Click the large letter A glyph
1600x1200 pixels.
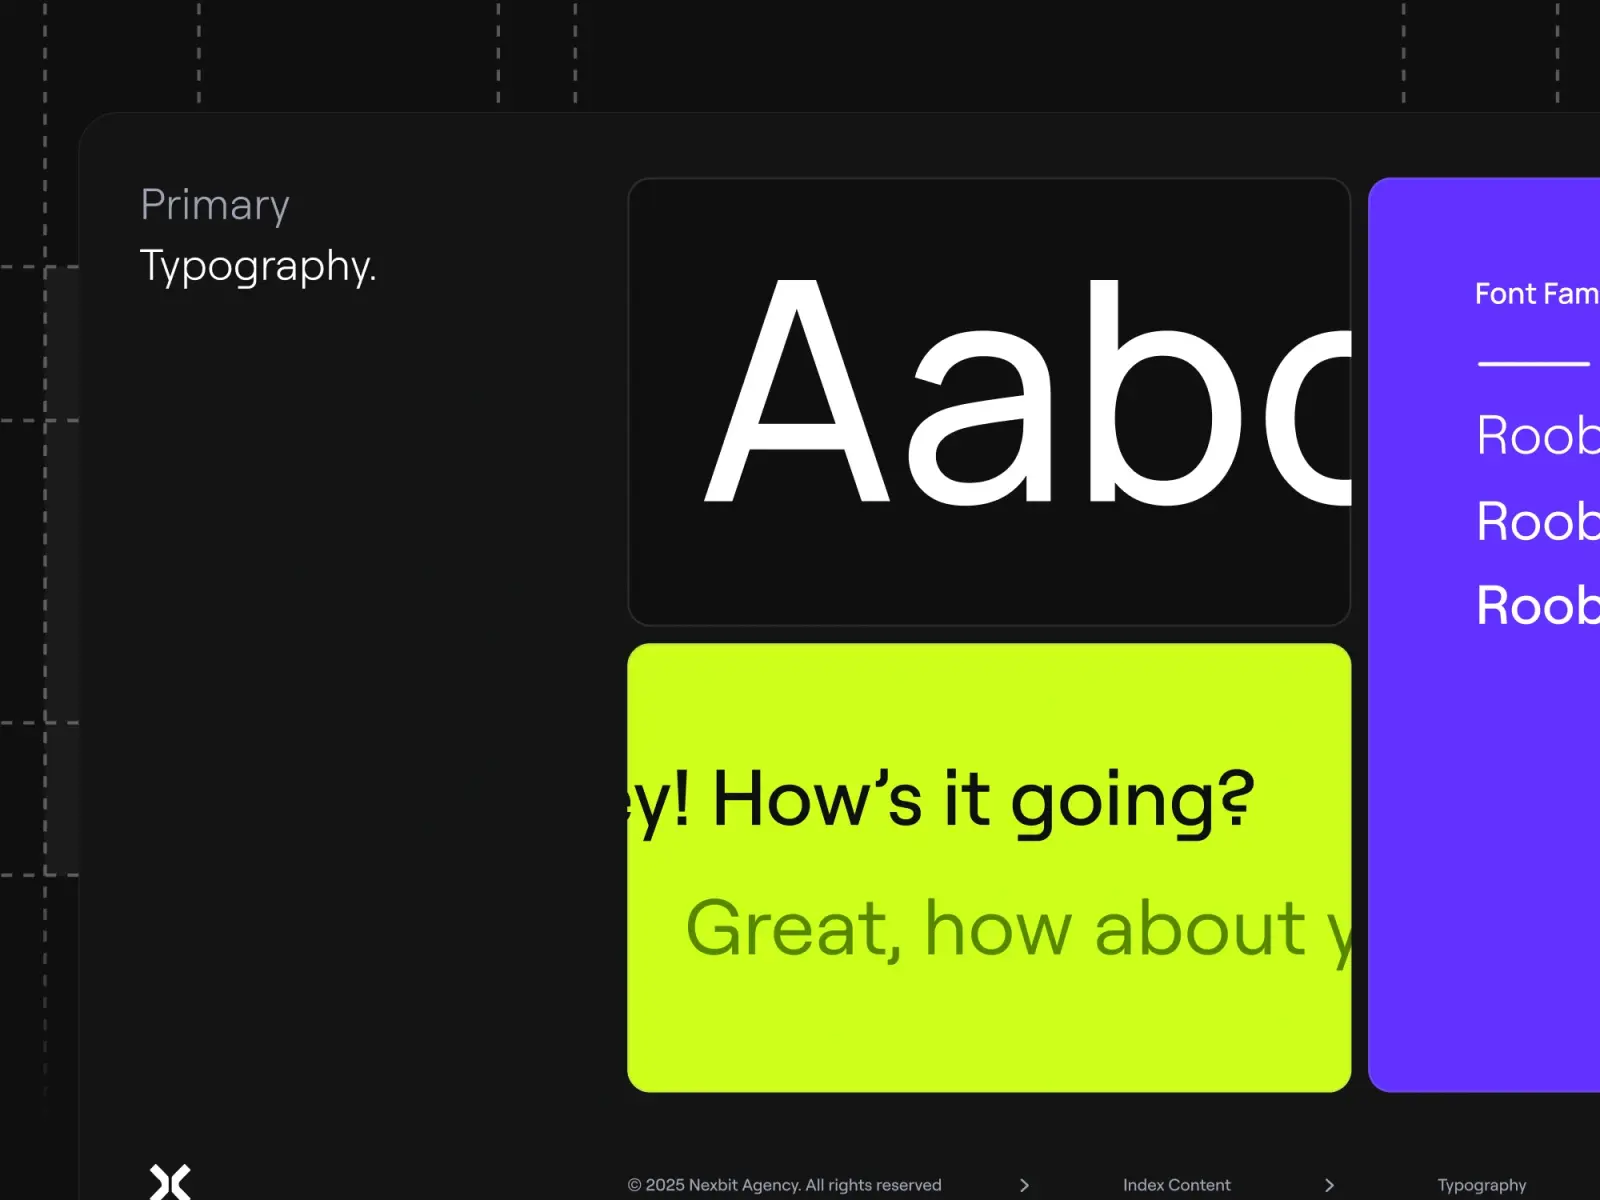tap(797, 391)
